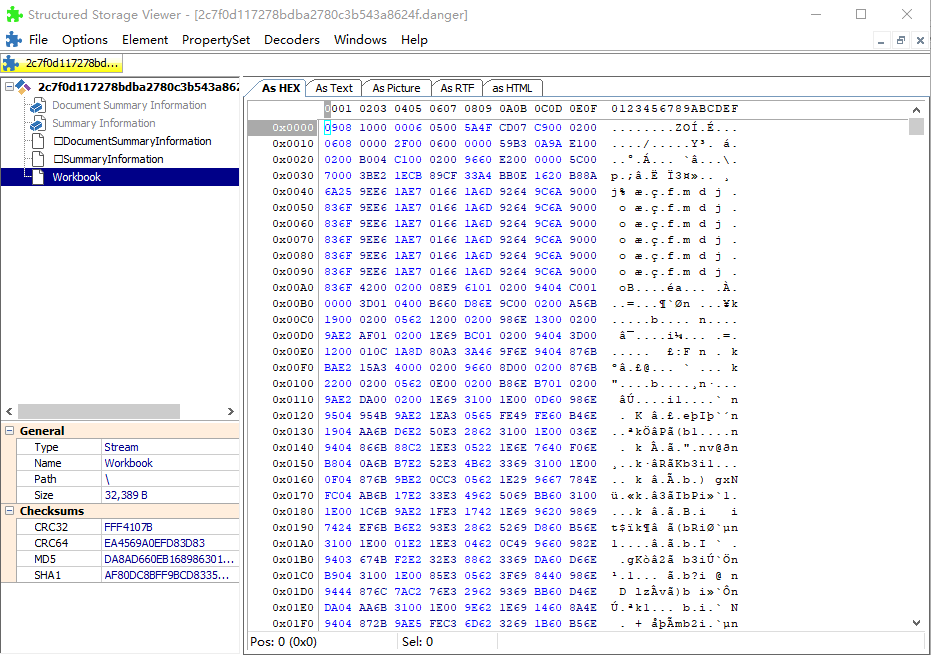Click the MD5 checksum value field

point(168,559)
